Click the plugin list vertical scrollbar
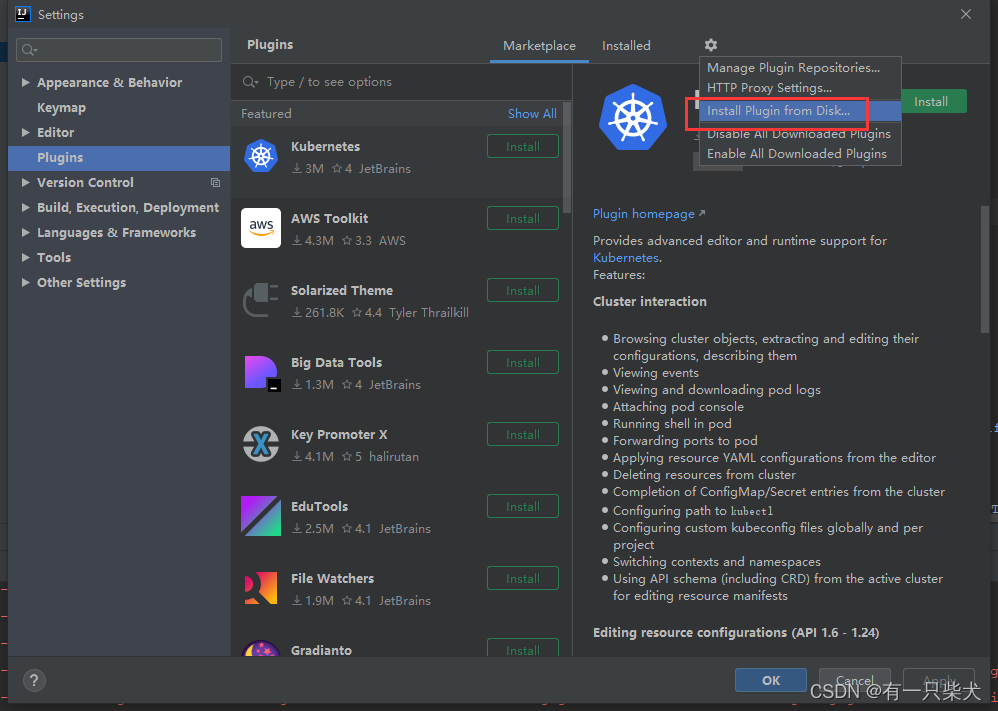Viewport: 998px width, 711px height. [x=567, y=159]
